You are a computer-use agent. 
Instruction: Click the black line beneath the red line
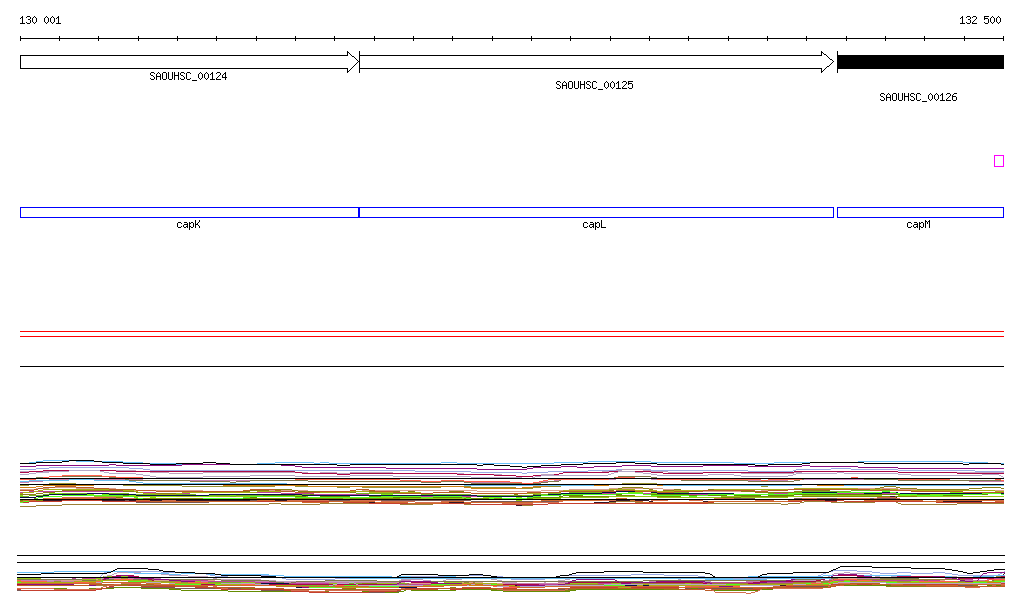click(512, 366)
